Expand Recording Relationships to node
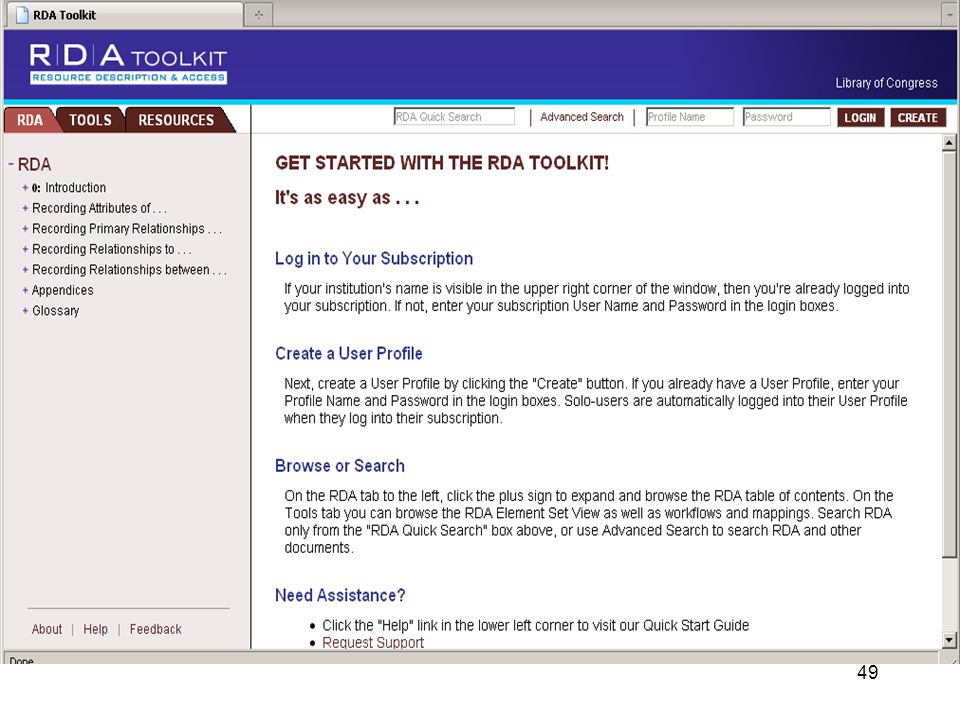Image resolution: width=960 pixels, height=720 pixels. pos(25,249)
